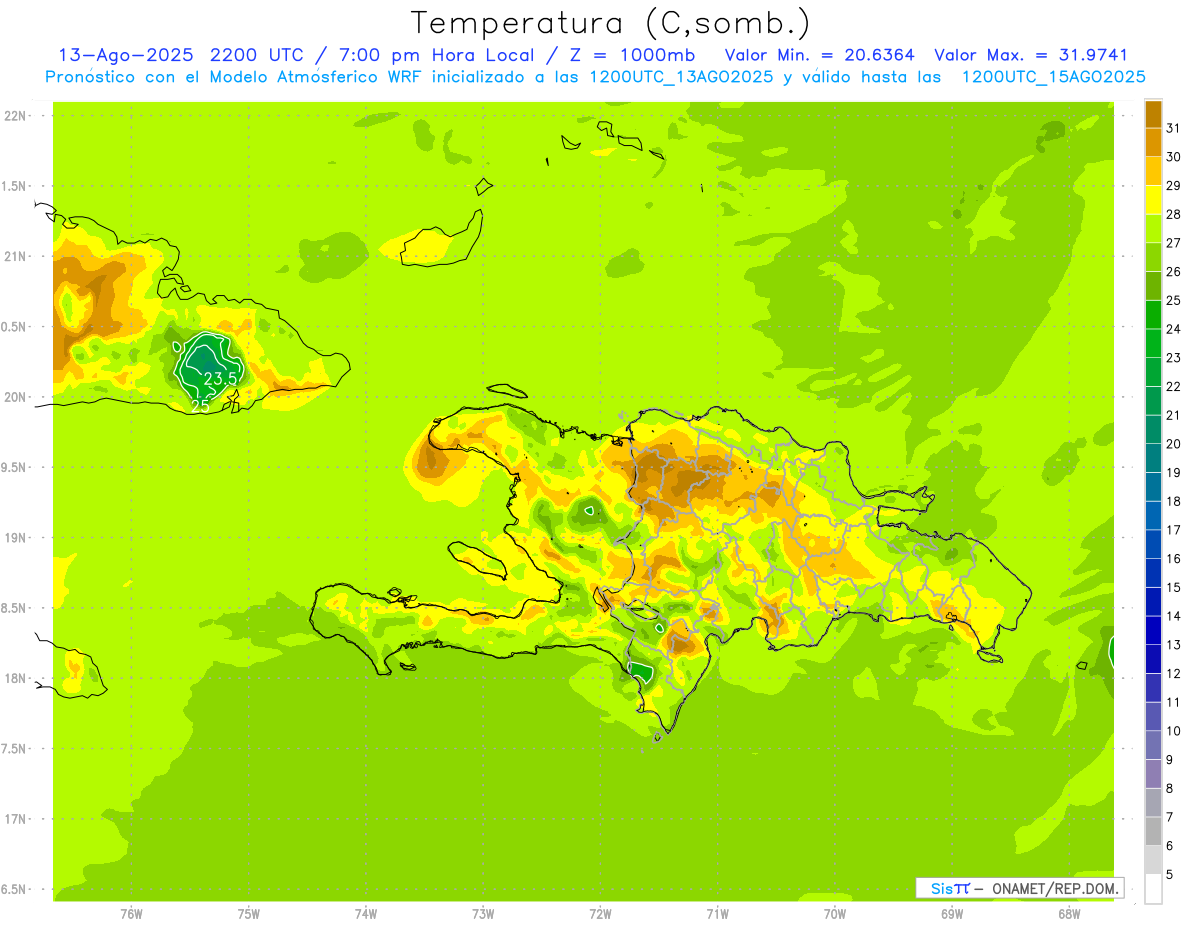Click the initialization time "1200UTC_13AGO2025"

click(x=680, y=77)
